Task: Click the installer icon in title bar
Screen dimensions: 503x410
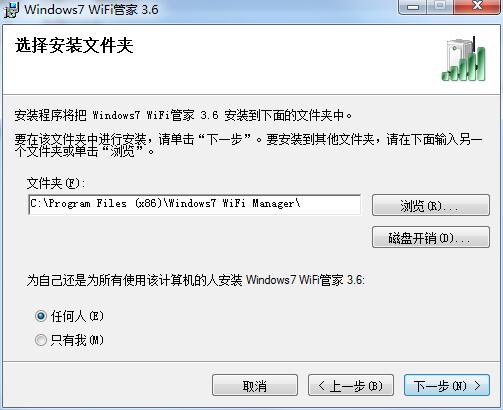Action: tap(11, 9)
